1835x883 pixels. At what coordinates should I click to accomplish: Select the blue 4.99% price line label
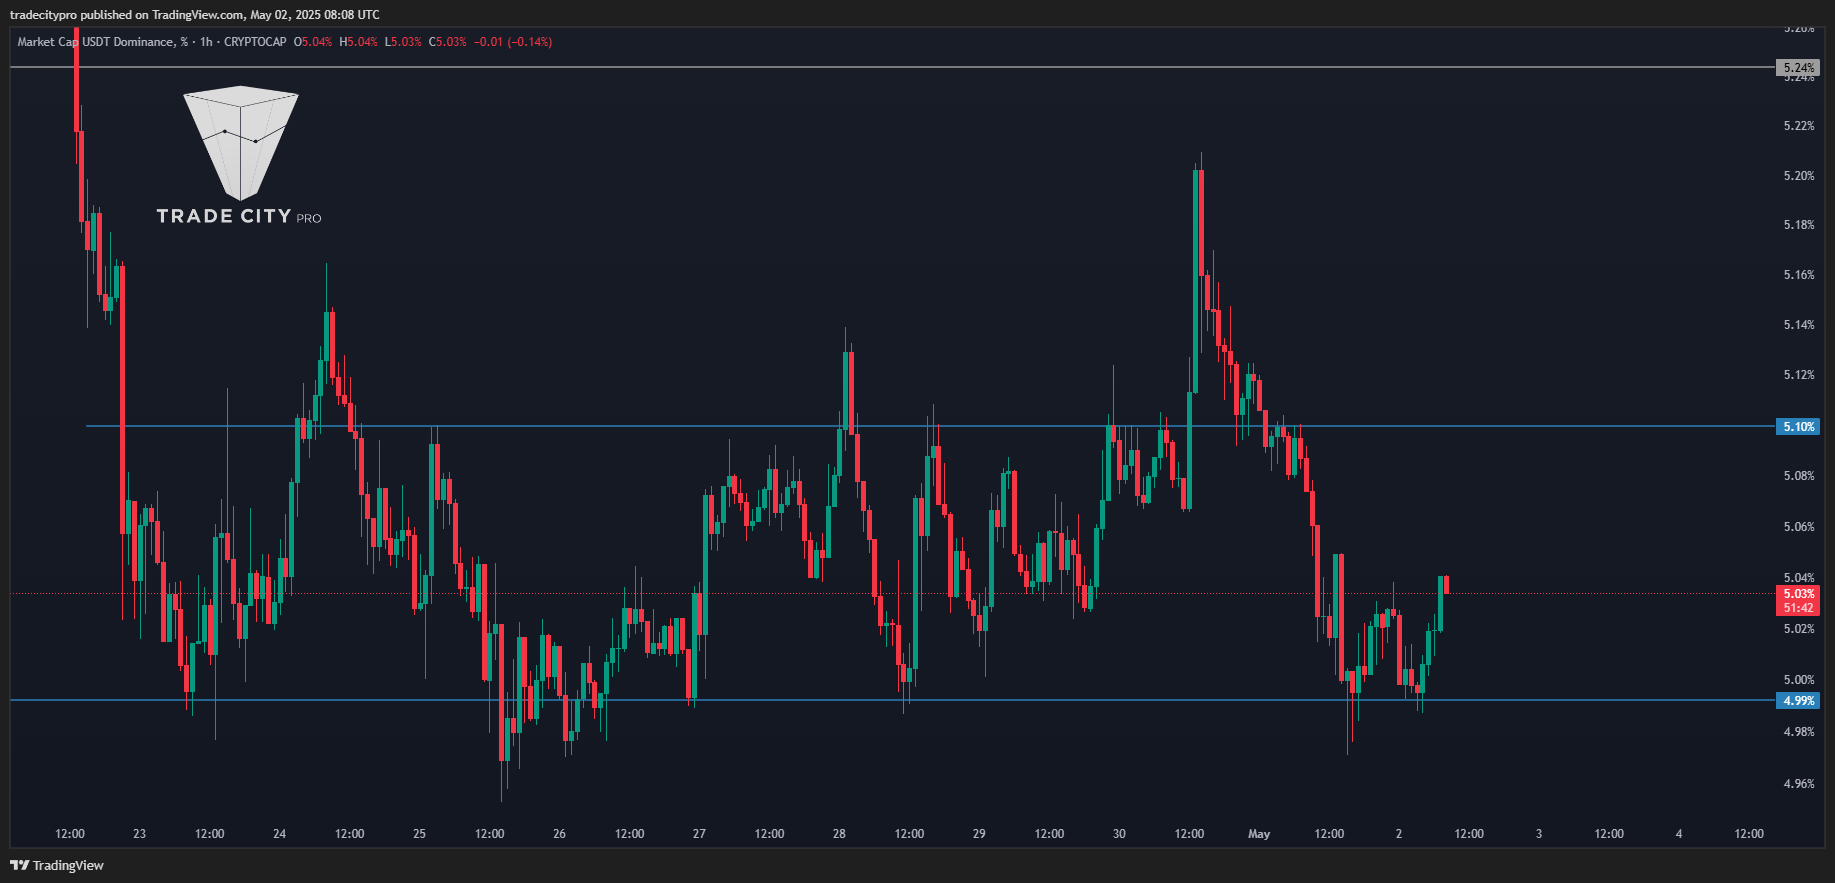[1798, 701]
